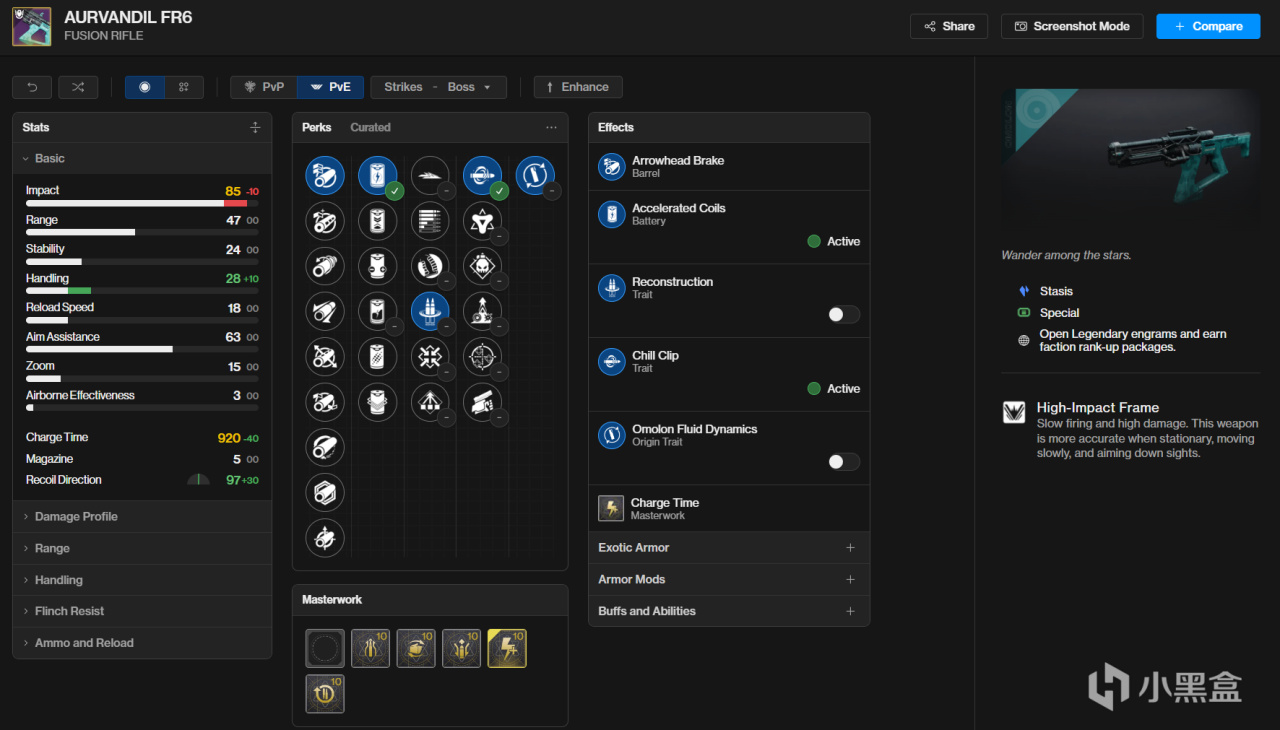1280x730 pixels.
Task: Open the Strikes - Boss dropdown
Action: point(438,87)
